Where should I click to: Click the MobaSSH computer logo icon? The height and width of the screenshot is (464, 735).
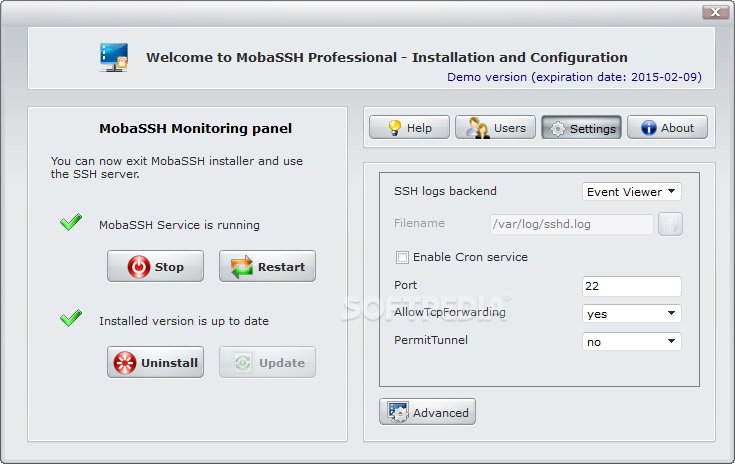[x=114, y=57]
